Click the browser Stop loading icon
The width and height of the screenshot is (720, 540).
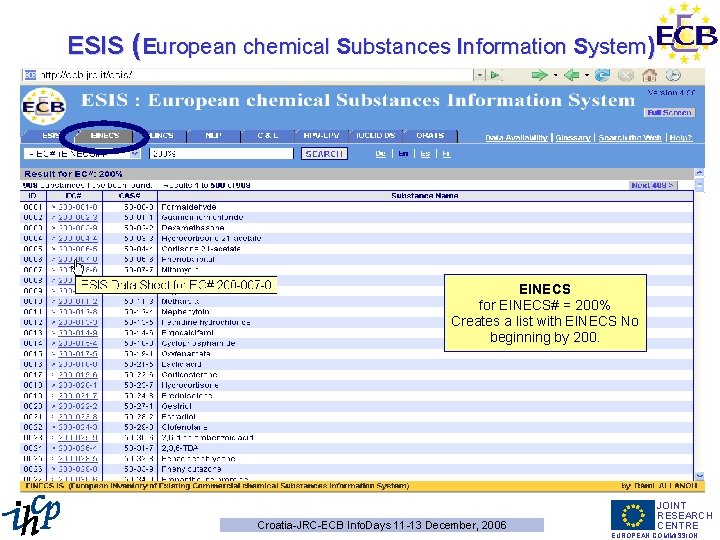(x=625, y=75)
